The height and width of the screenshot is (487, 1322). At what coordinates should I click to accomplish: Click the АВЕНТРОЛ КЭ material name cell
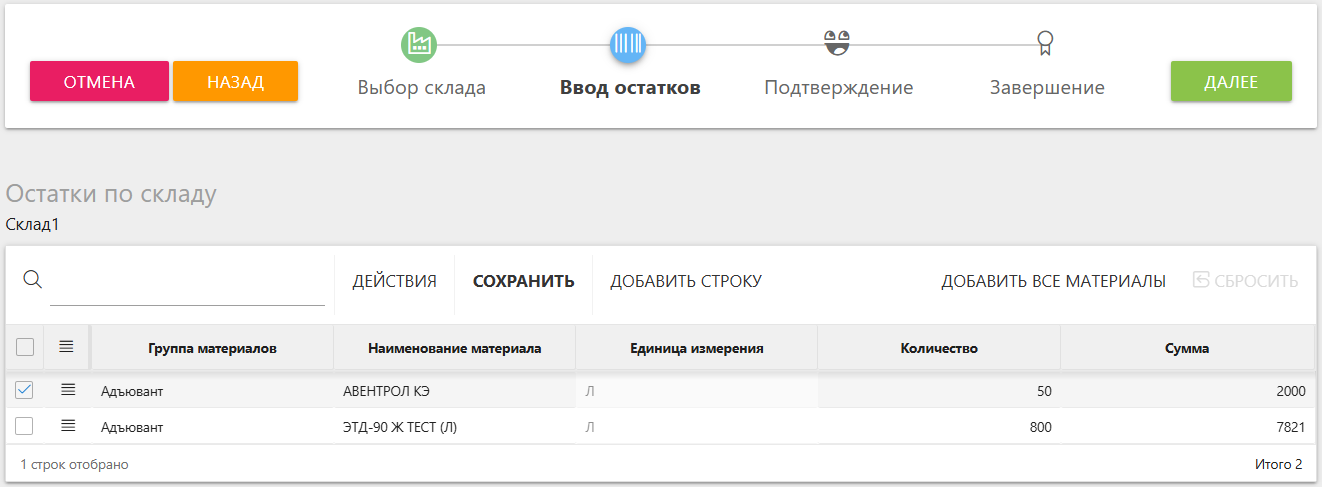click(454, 390)
